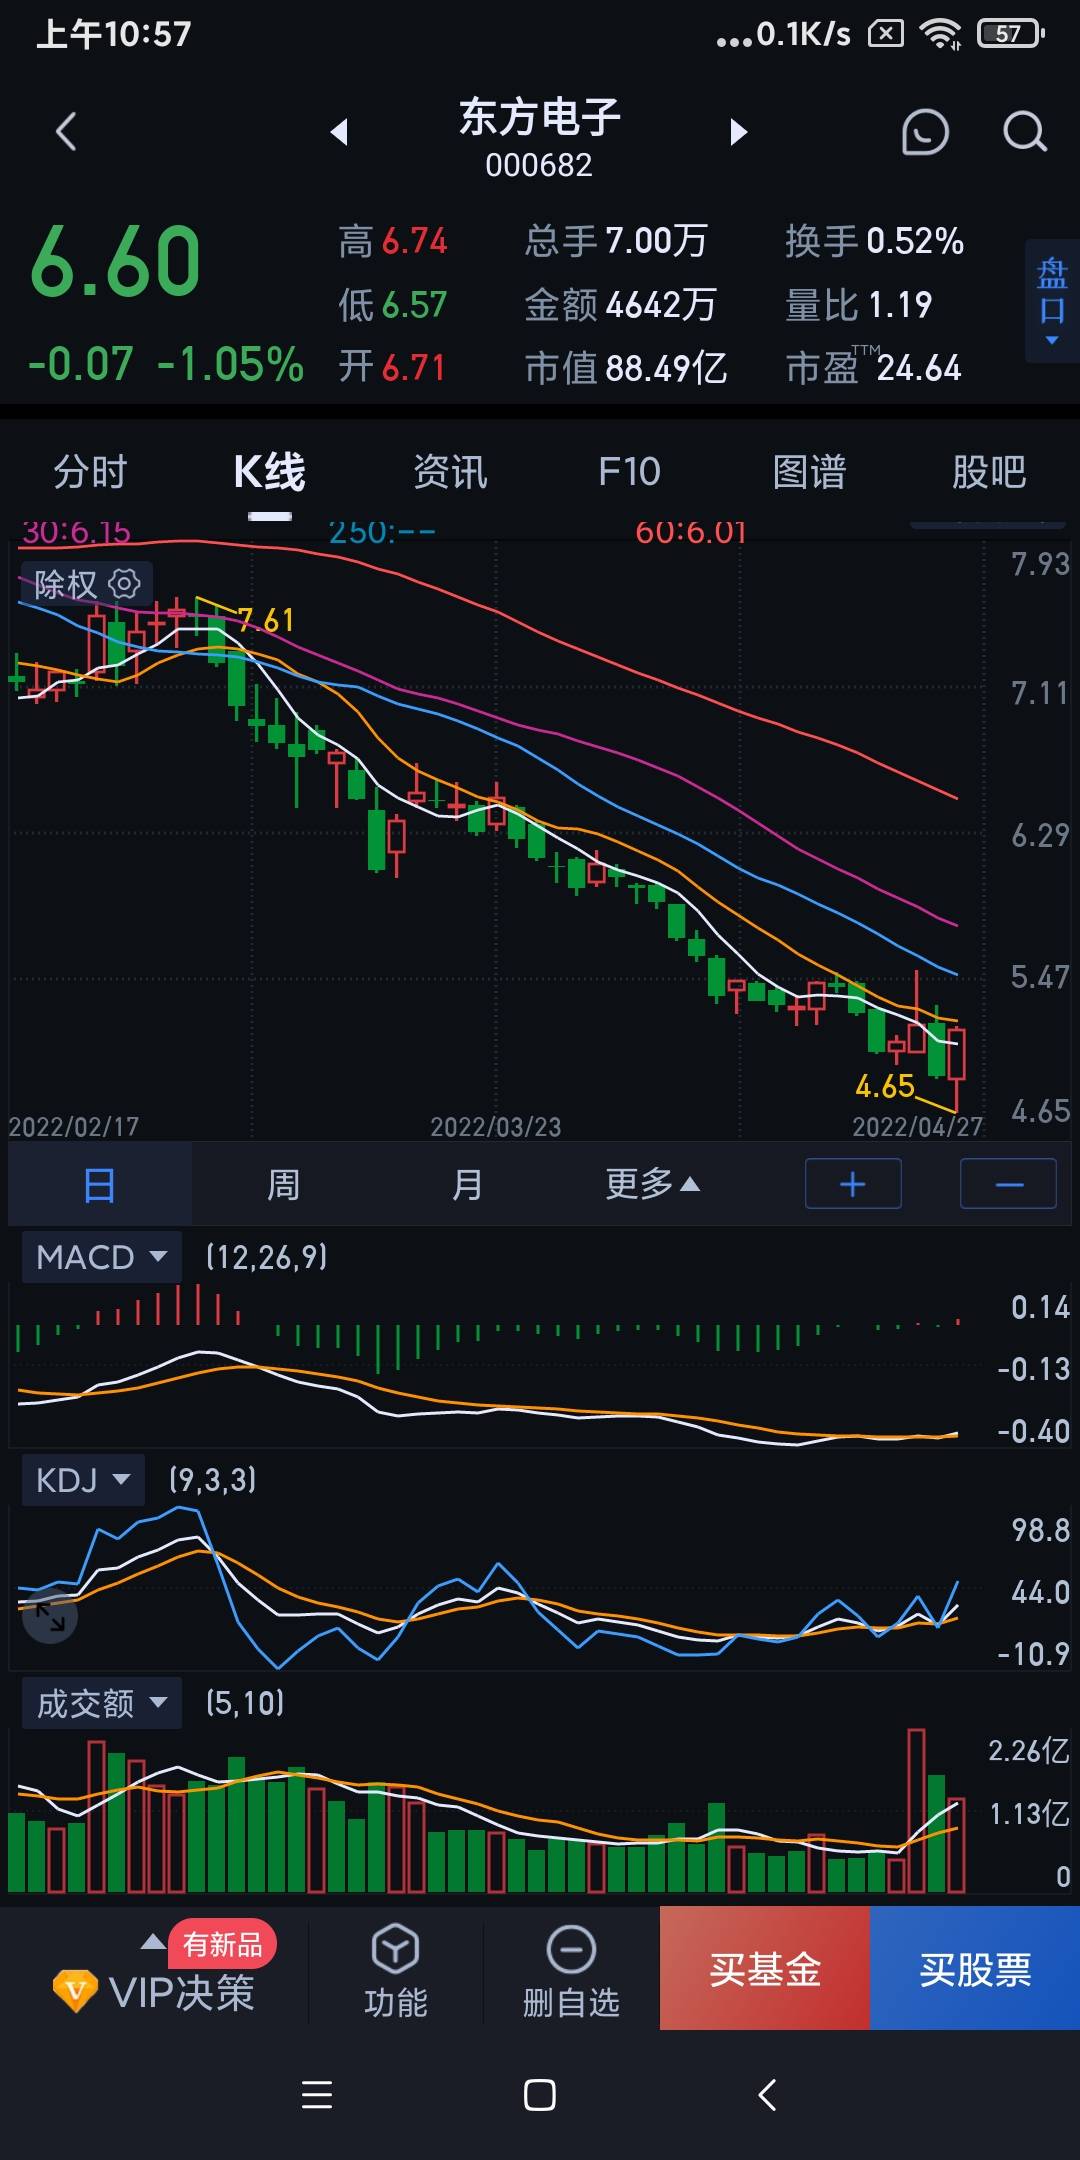Open 除权 settings gear
The height and width of the screenshot is (2160, 1080).
[124, 584]
